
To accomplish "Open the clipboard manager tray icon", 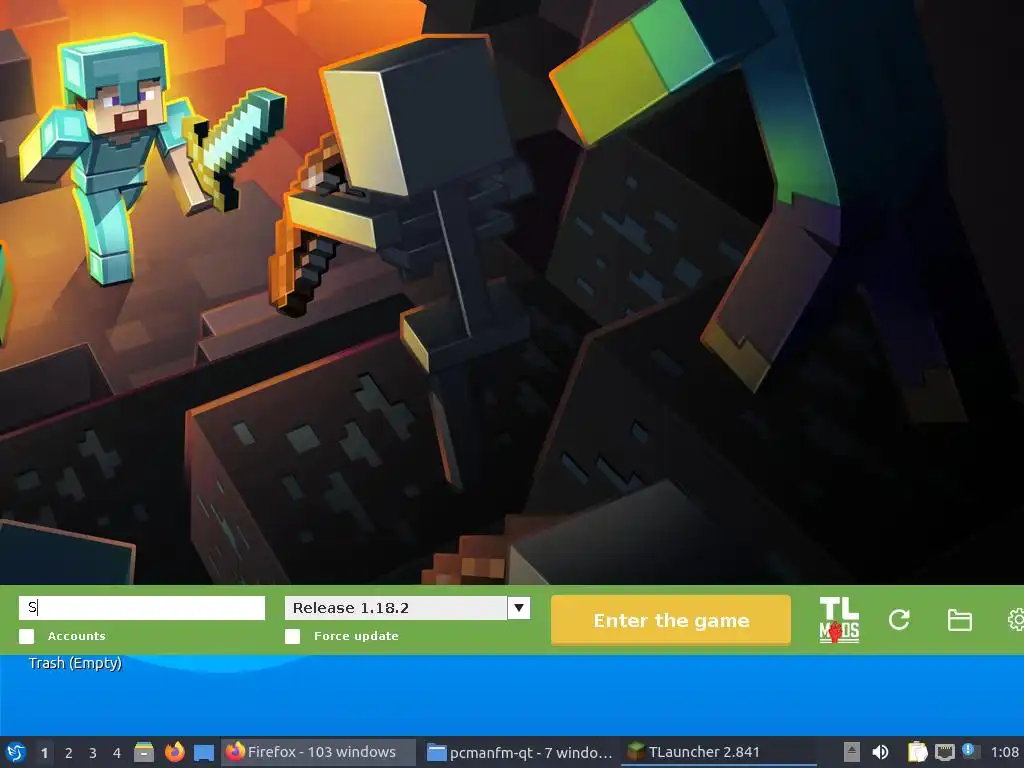I will pos(917,752).
